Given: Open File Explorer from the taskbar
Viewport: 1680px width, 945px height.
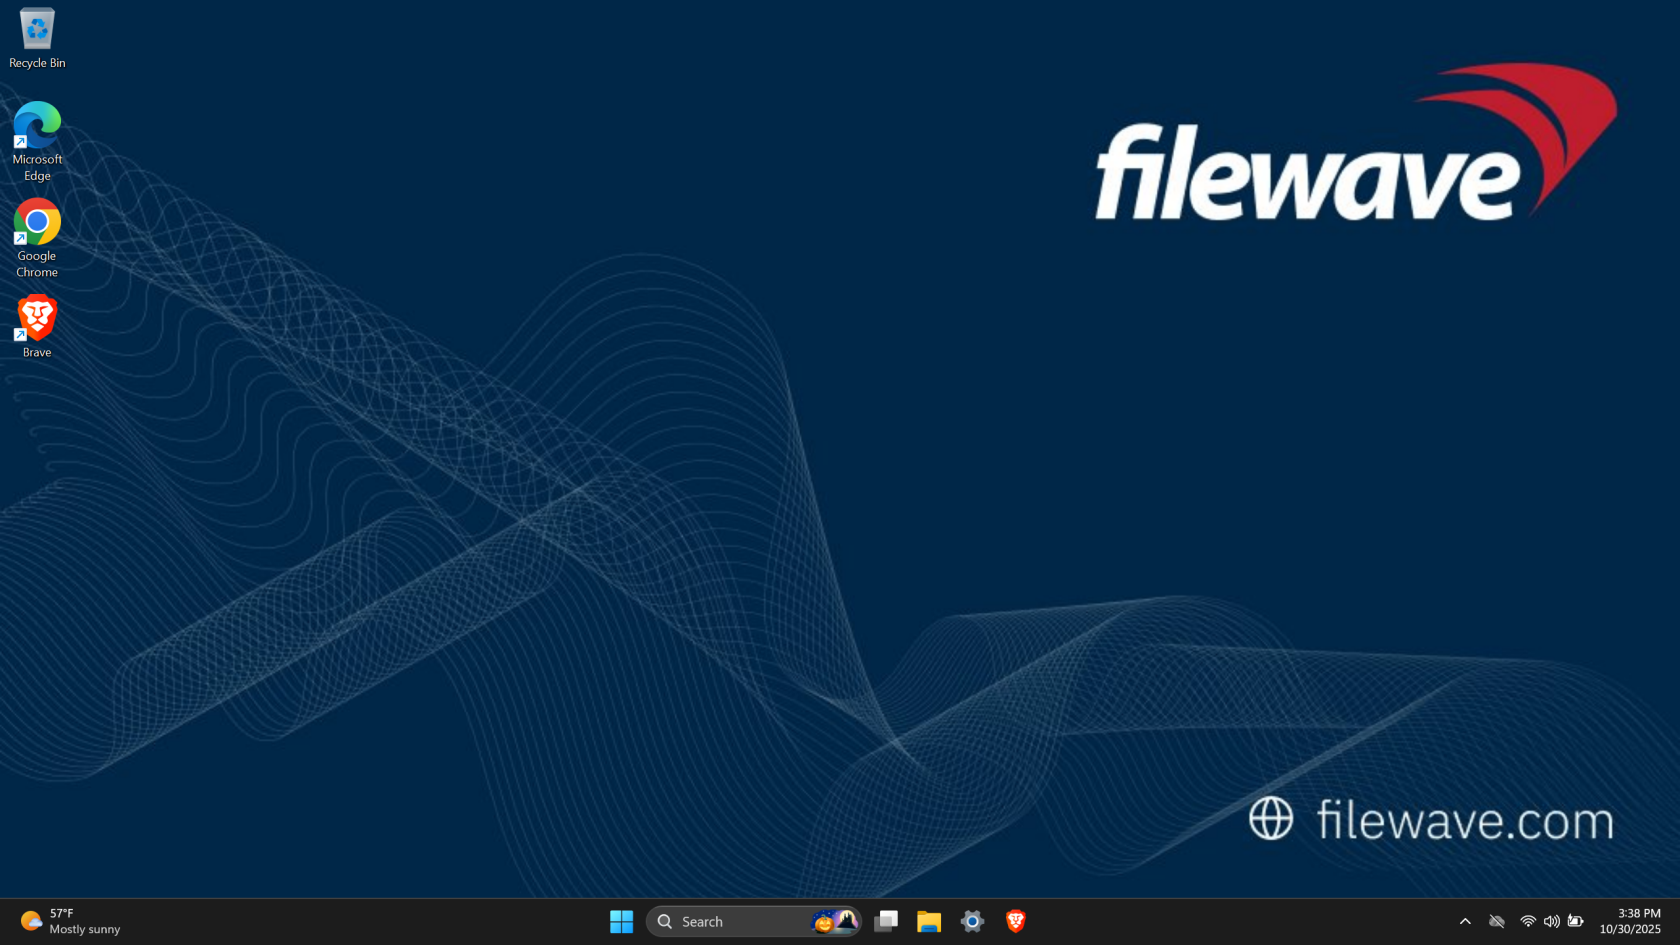Looking at the screenshot, I should tap(929, 921).
